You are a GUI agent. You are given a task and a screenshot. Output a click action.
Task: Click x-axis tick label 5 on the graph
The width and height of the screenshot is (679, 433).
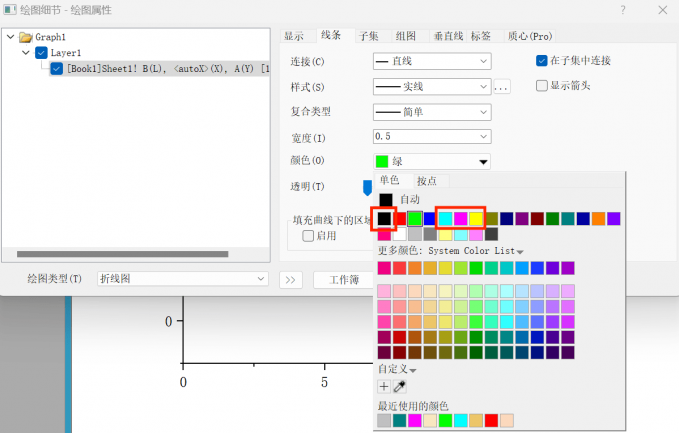pyautogui.click(x=324, y=382)
